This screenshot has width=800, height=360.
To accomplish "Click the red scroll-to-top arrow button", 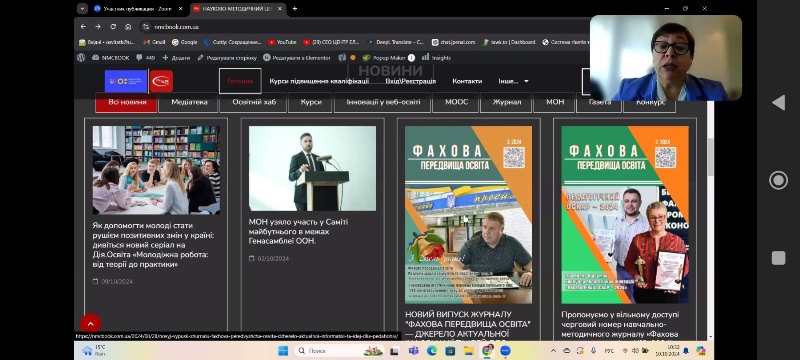I will point(90,324).
